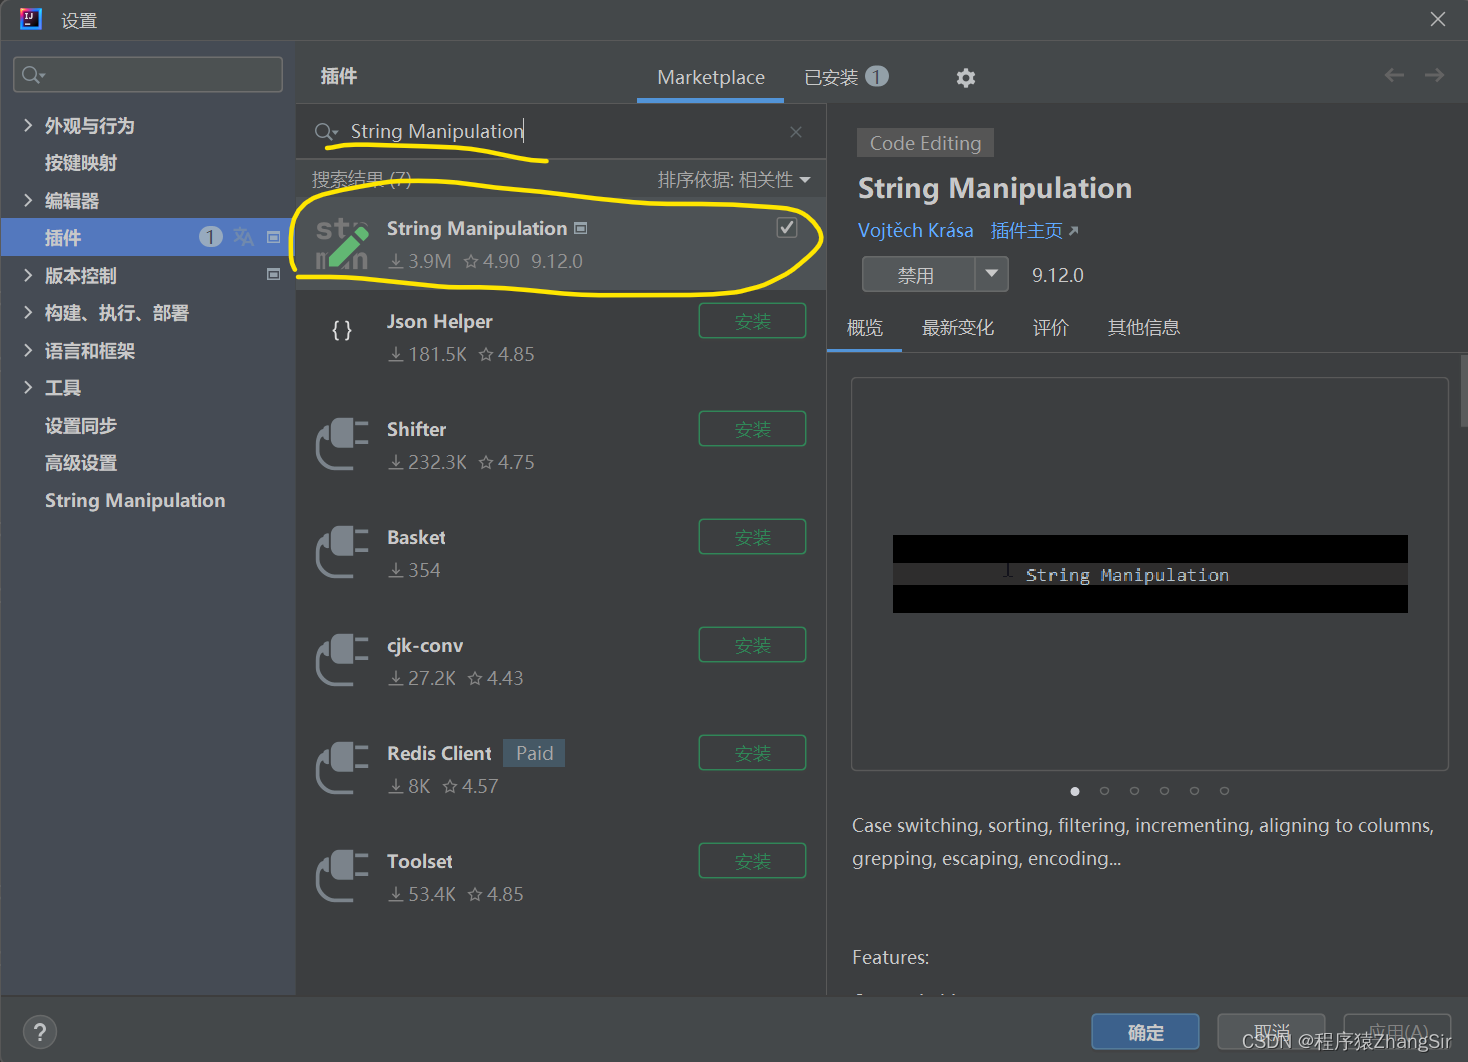
Task: Select 高级设置 in the settings tree
Action: click(x=81, y=463)
